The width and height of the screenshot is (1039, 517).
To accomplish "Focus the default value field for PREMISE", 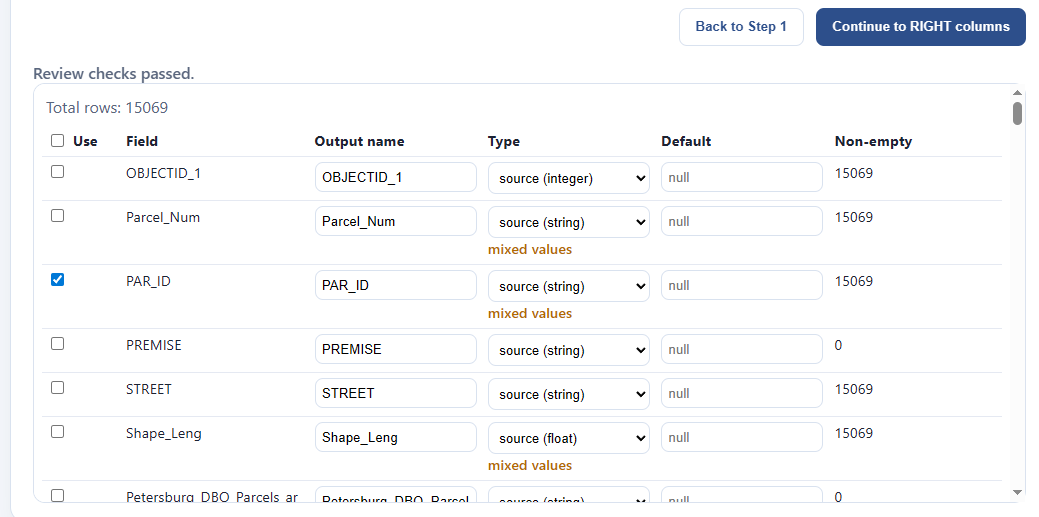I will pos(741,349).
